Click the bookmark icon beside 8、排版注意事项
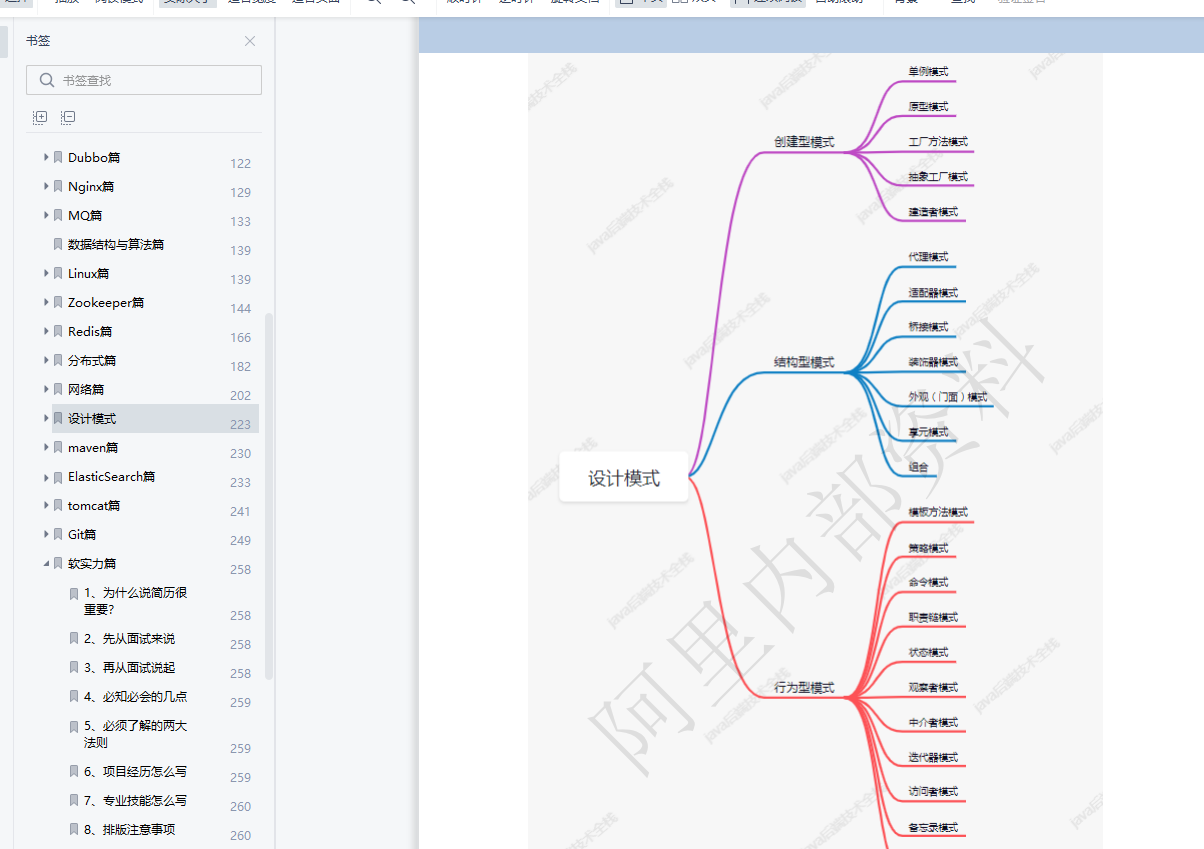 [x=74, y=829]
